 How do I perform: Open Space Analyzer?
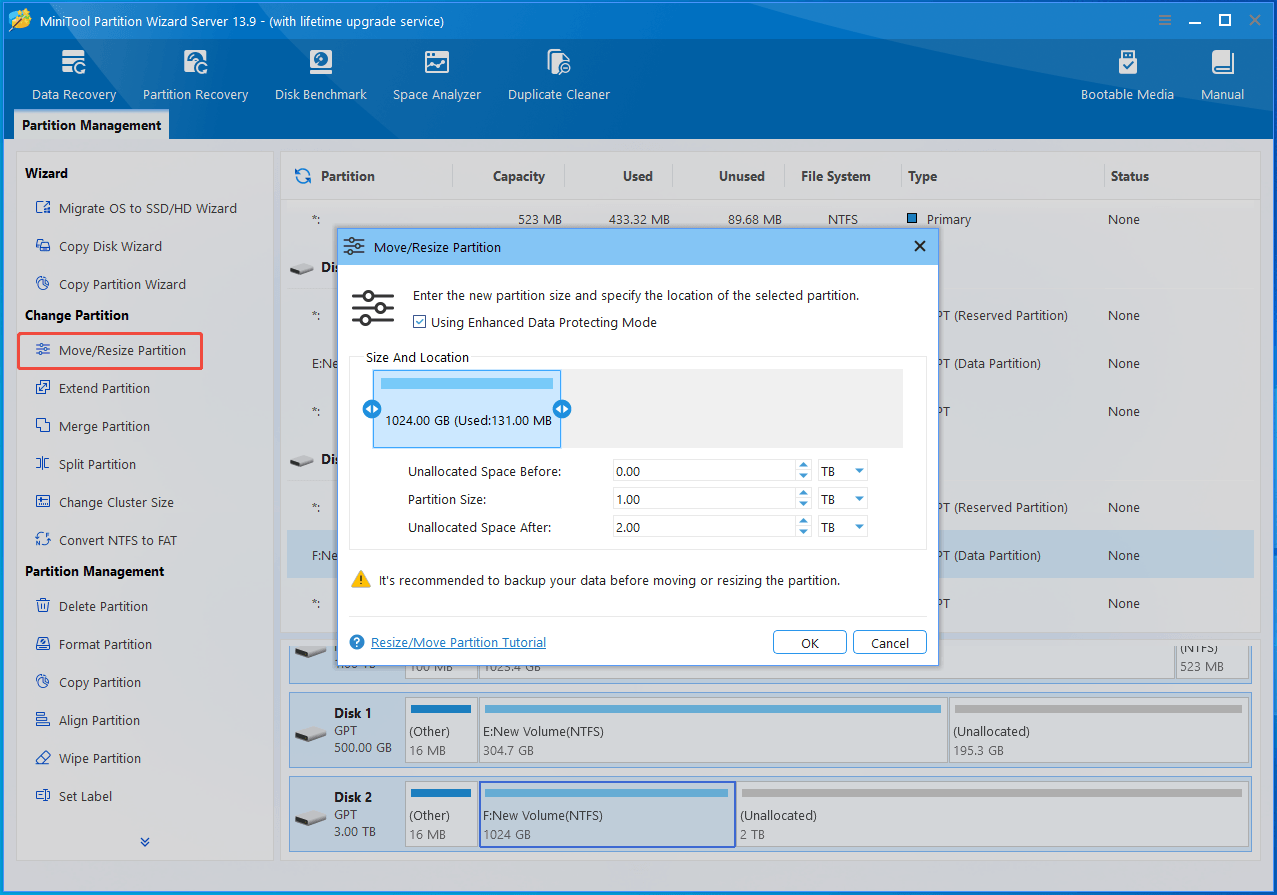coord(437,76)
